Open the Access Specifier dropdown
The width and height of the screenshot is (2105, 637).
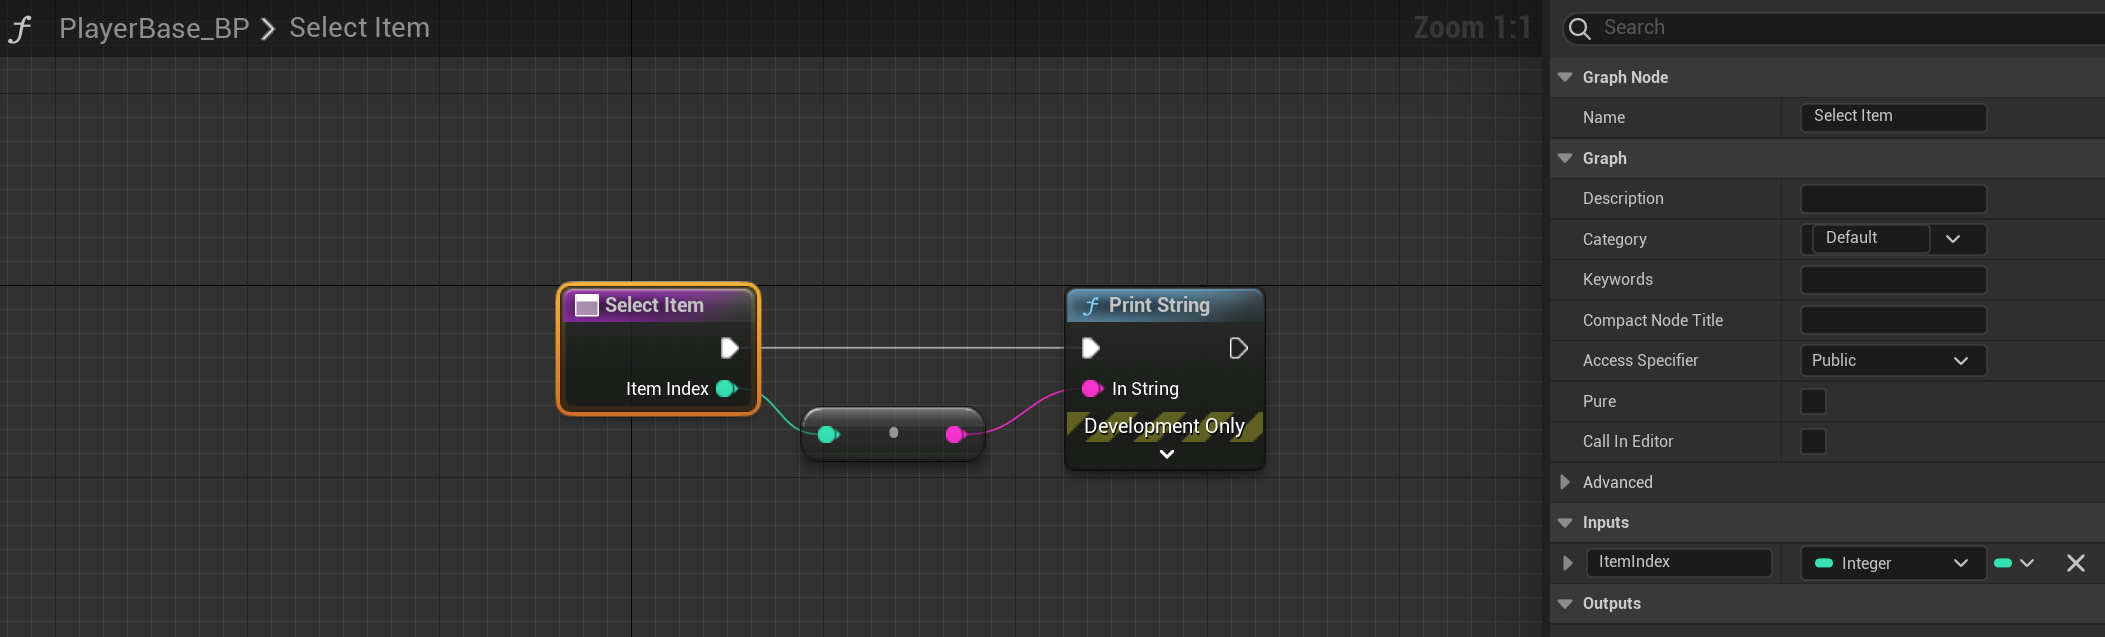(x=1892, y=361)
